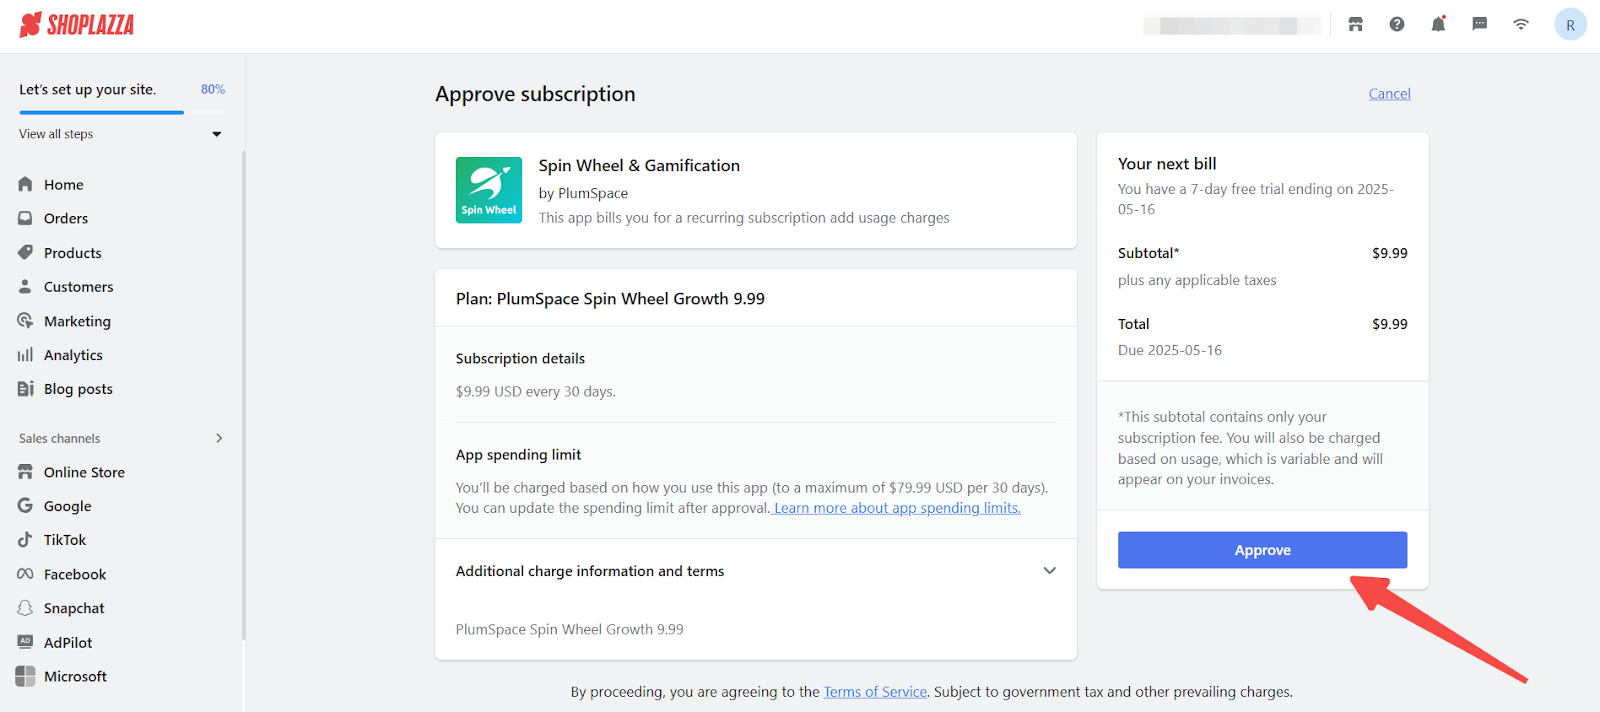1600x712 pixels.
Task: Click the TikTok logo icon
Action: tap(26, 540)
